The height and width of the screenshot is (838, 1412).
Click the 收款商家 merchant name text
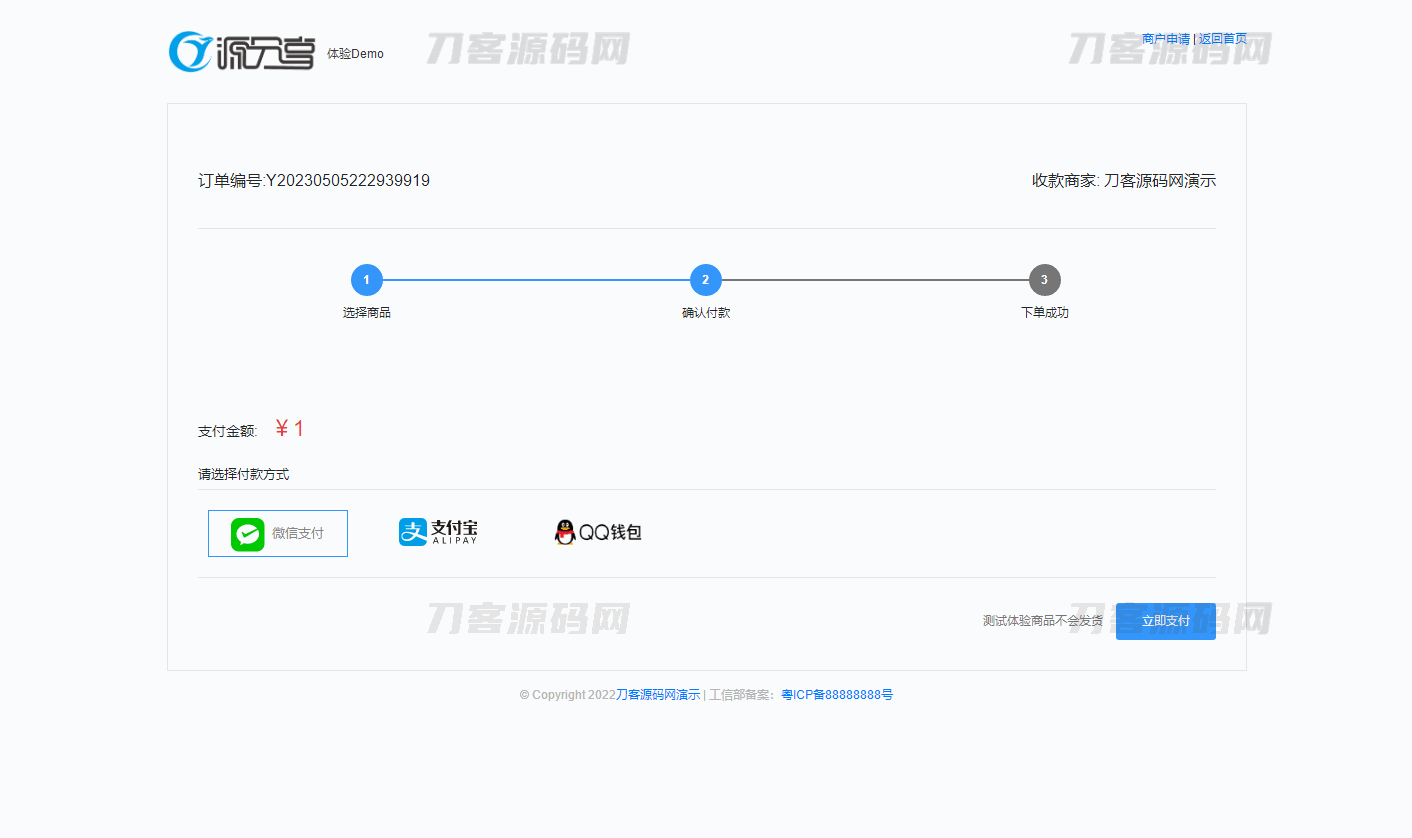tap(1123, 181)
